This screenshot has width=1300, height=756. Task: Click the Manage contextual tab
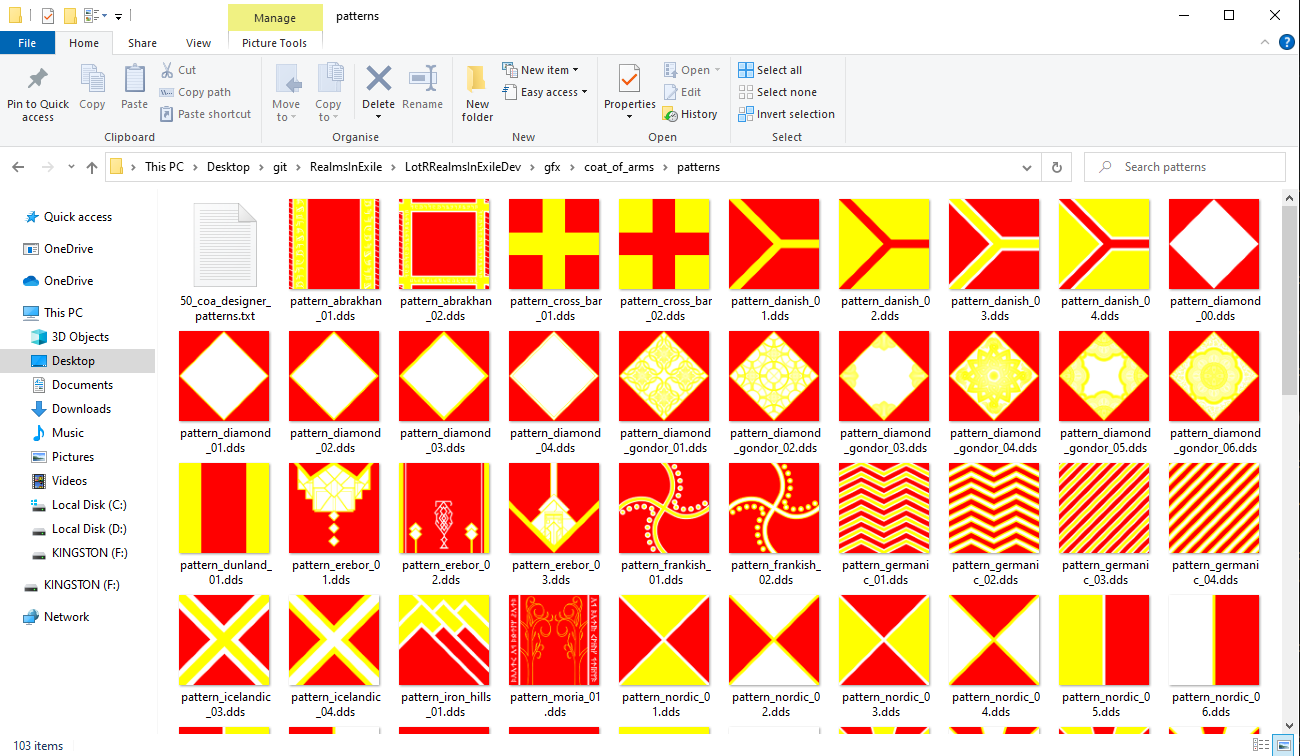click(275, 17)
